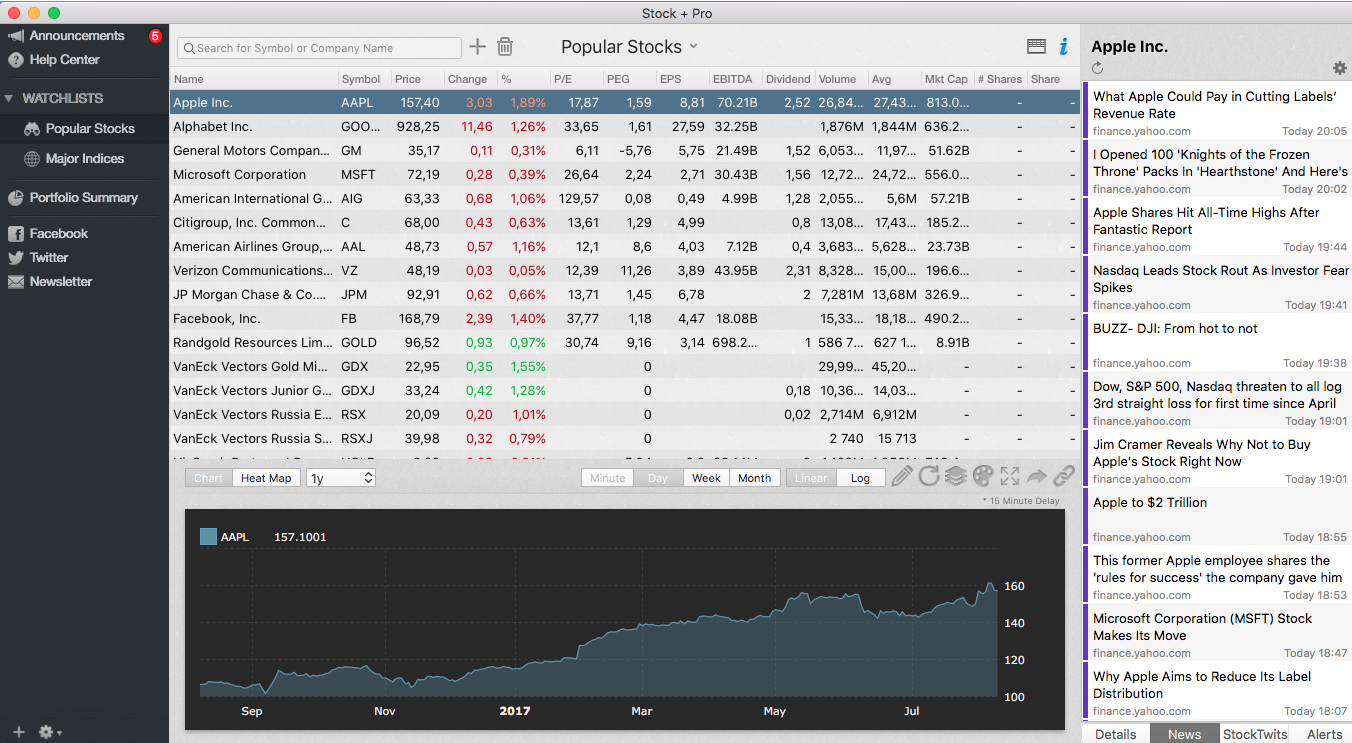Set chart scale to Linear
The height and width of the screenshot is (743, 1352).
811,478
